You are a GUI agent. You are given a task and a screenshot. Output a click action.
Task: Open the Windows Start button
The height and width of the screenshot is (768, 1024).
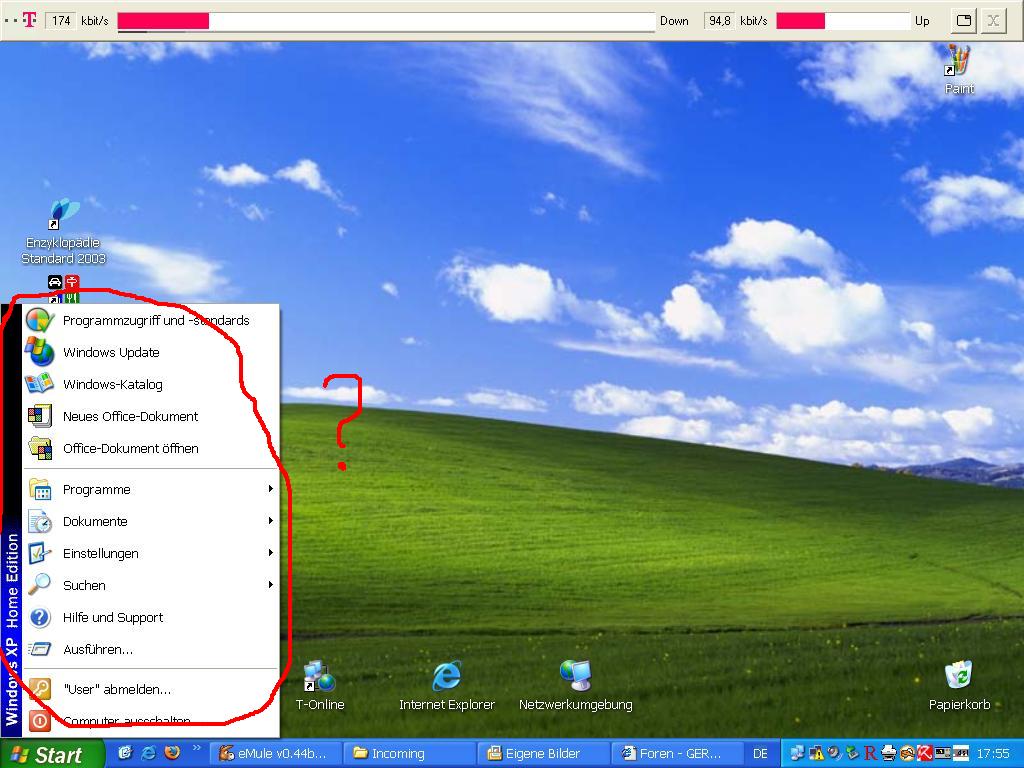(52, 754)
